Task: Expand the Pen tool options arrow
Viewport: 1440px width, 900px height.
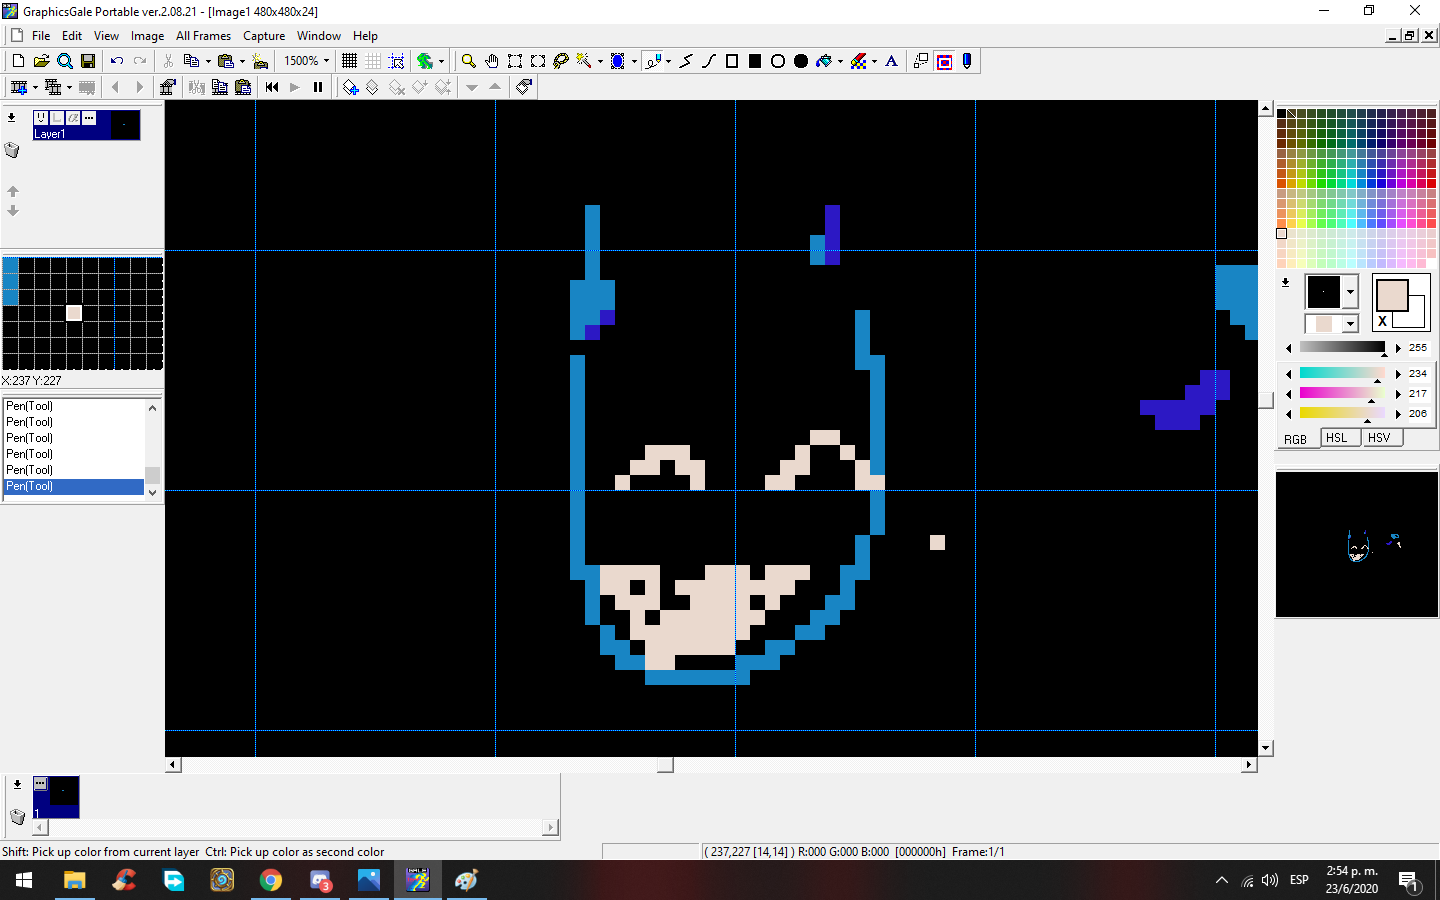Action: click(x=668, y=61)
